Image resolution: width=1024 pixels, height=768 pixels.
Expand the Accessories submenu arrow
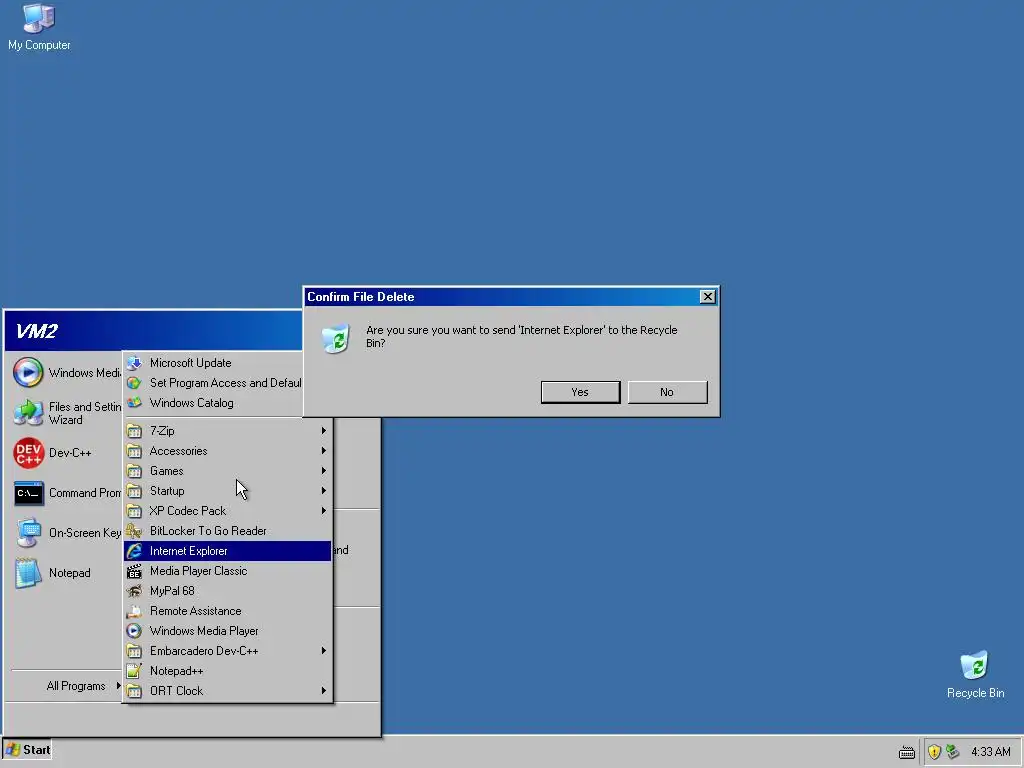[x=323, y=451]
